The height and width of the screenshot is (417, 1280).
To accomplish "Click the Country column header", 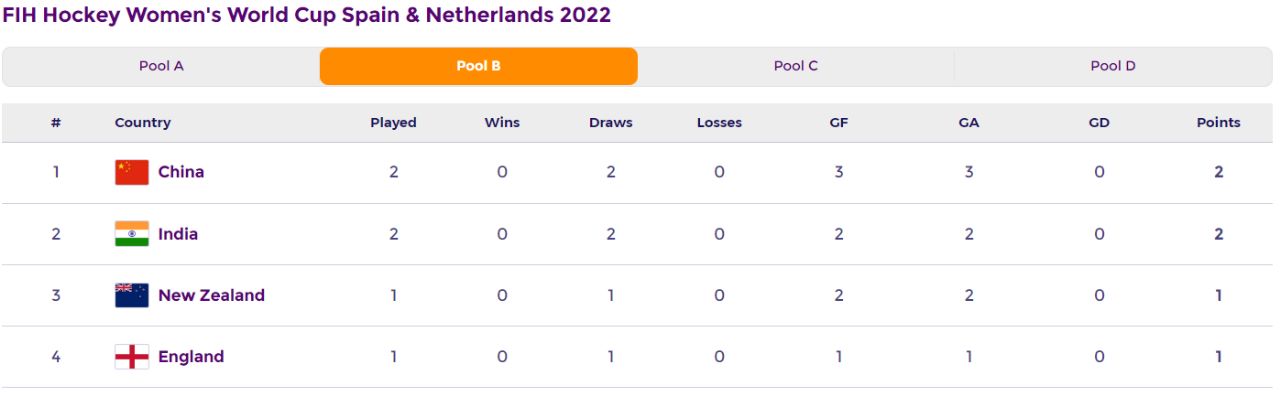I will (x=143, y=123).
